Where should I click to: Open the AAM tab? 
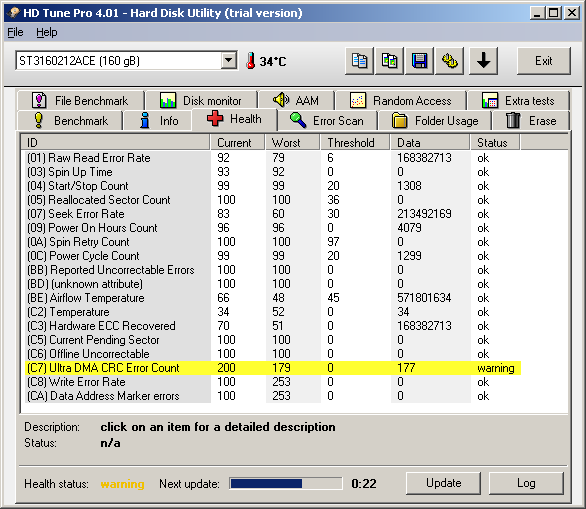pos(296,101)
